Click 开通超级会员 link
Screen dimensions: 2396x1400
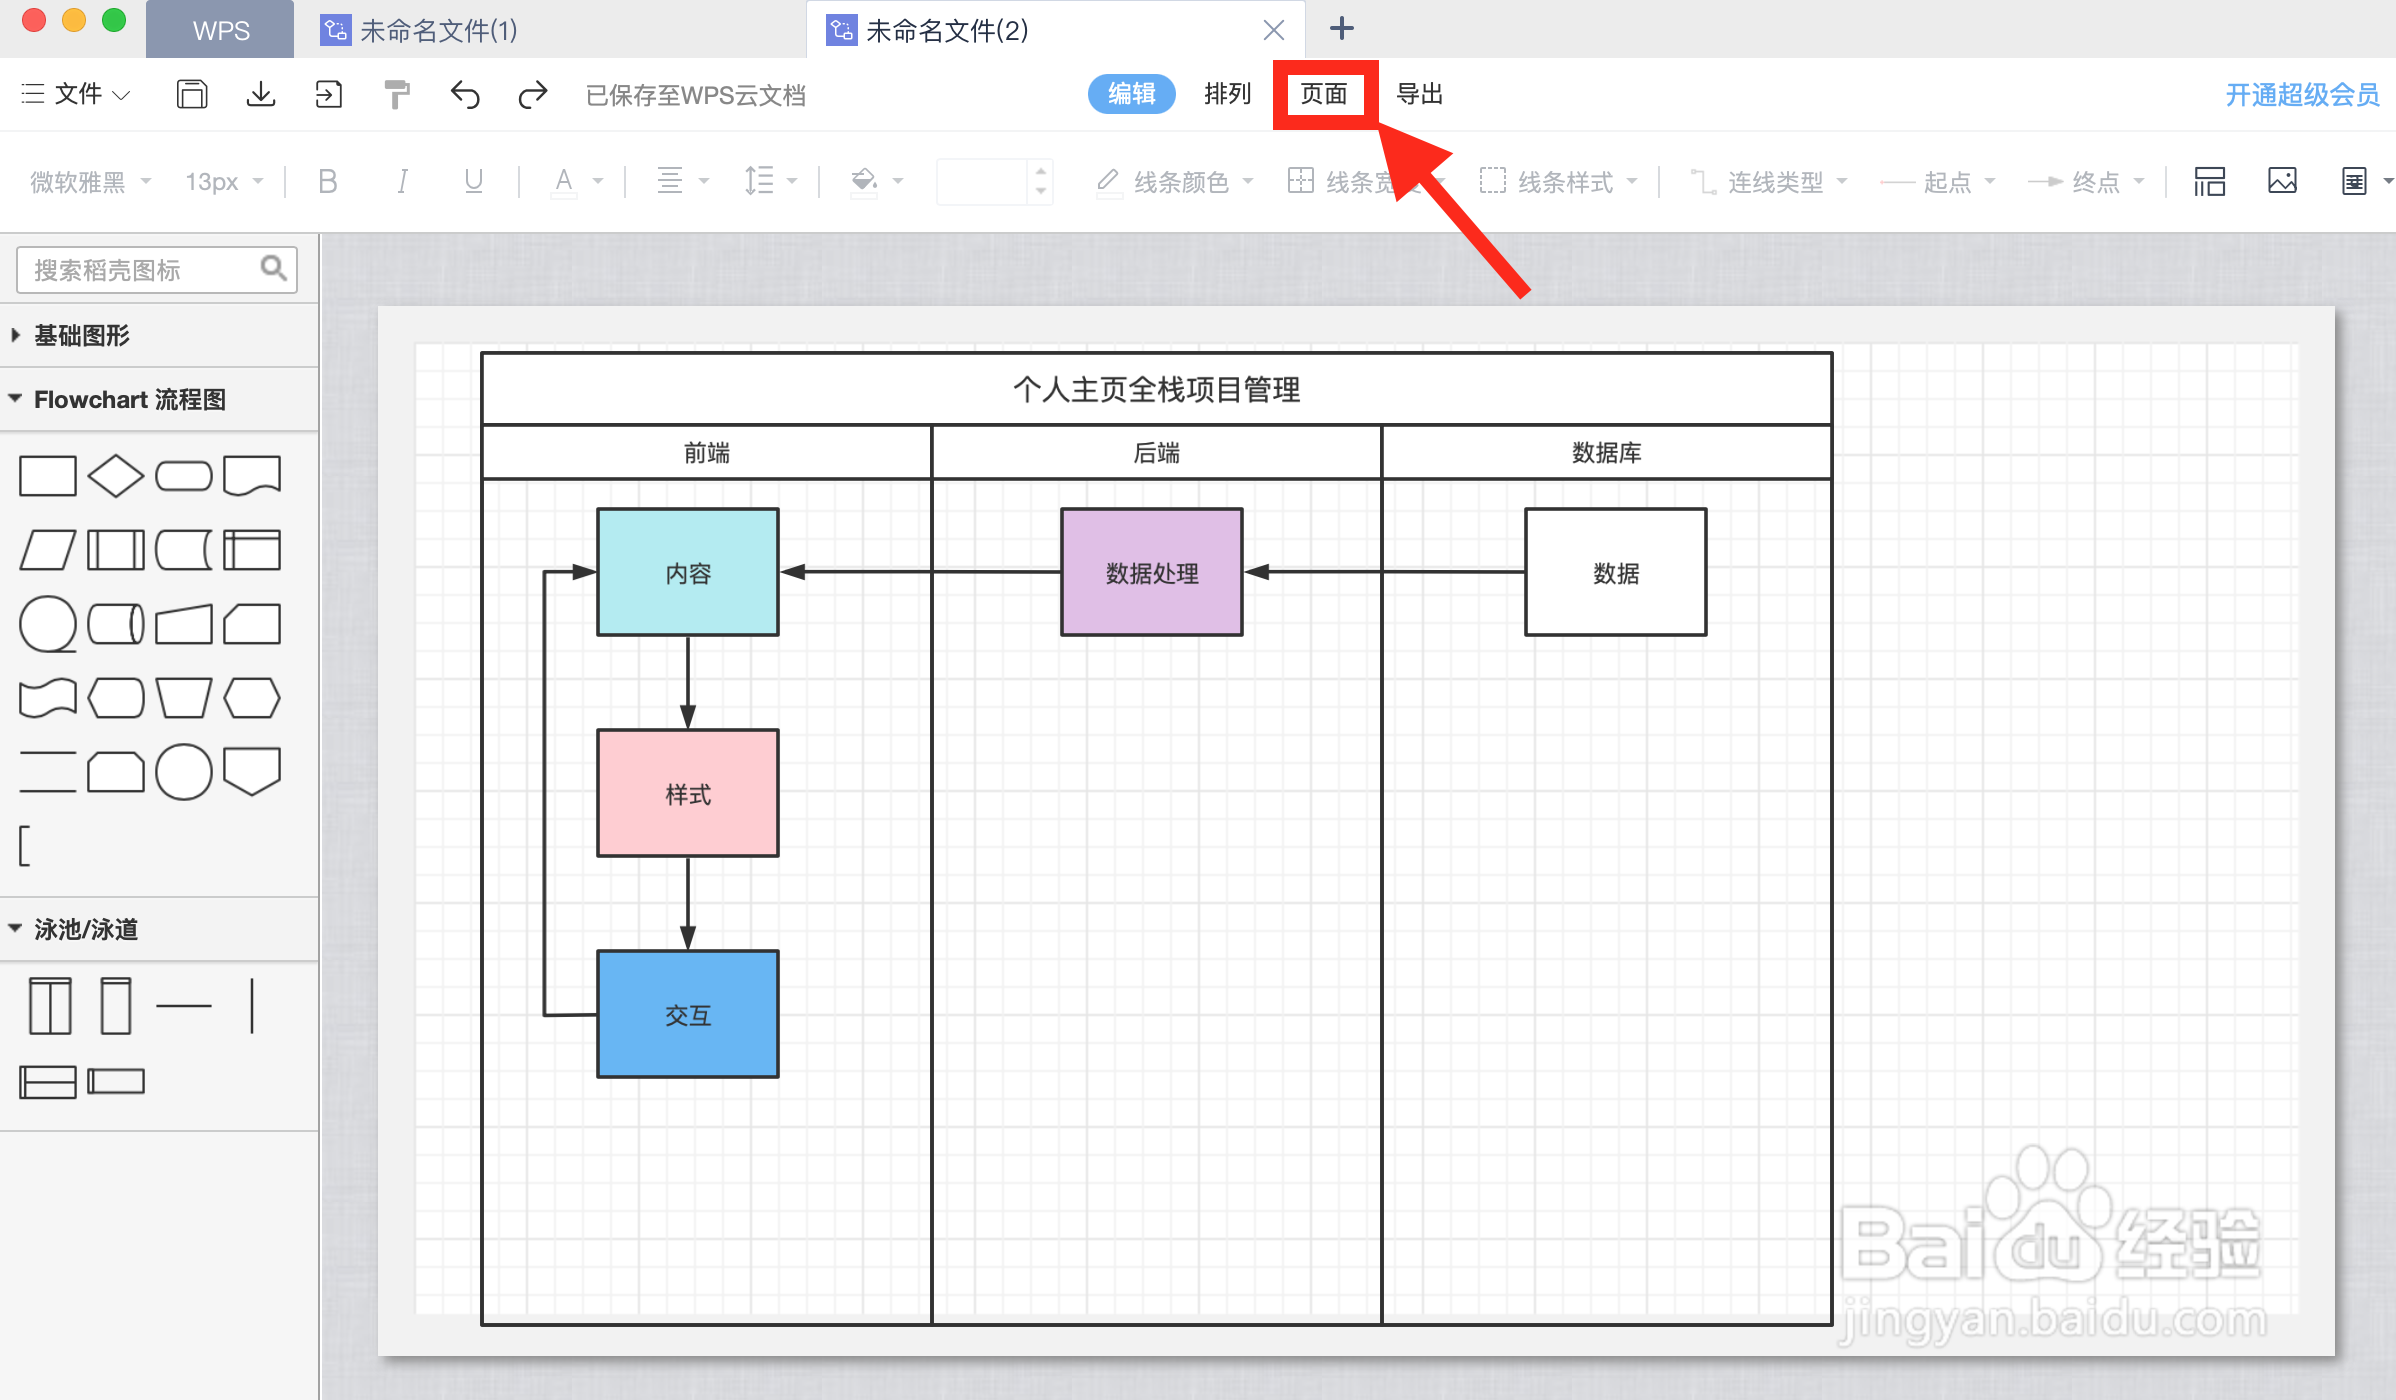[2302, 94]
